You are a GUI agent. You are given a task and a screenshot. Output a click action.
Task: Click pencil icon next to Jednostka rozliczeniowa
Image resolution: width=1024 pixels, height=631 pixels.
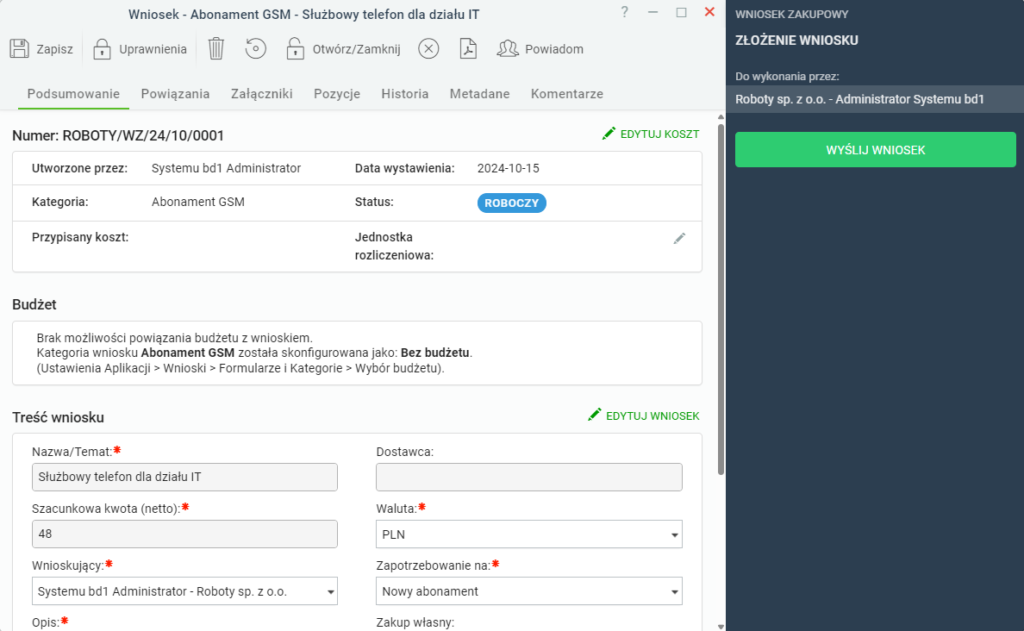pyautogui.click(x=679, y=238)
